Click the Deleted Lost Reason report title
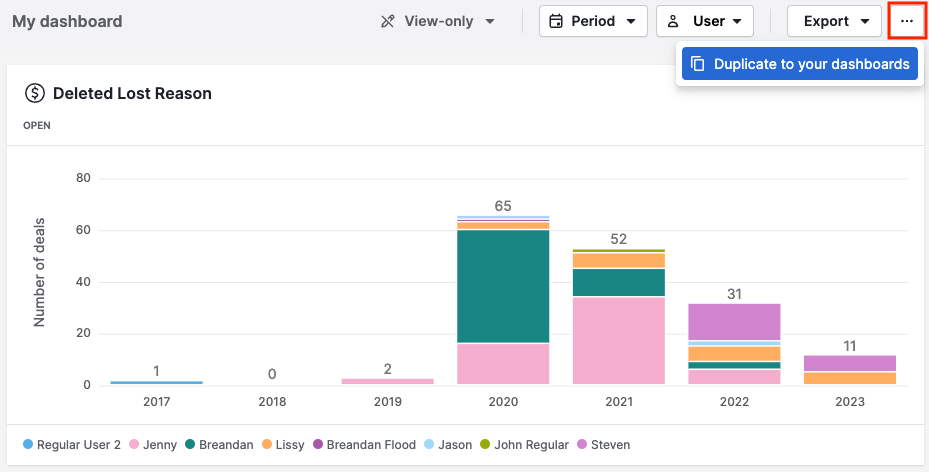The image size is (929, 472). 132,93
